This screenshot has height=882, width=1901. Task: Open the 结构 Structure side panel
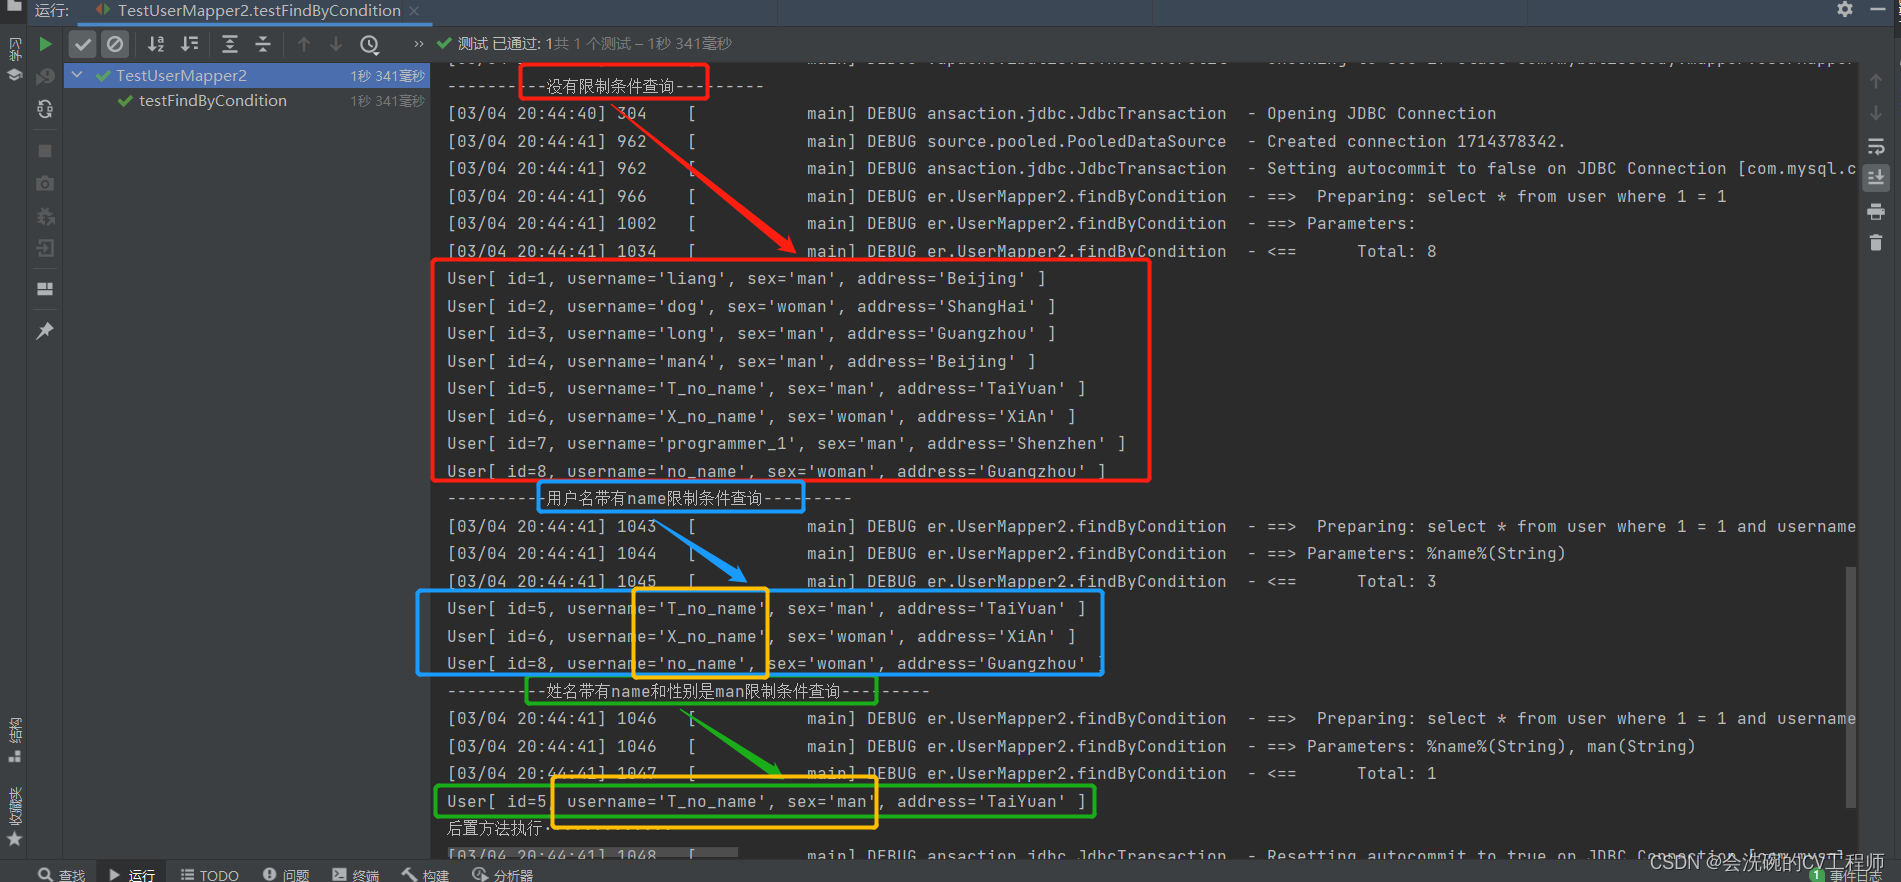pos(15,739)
